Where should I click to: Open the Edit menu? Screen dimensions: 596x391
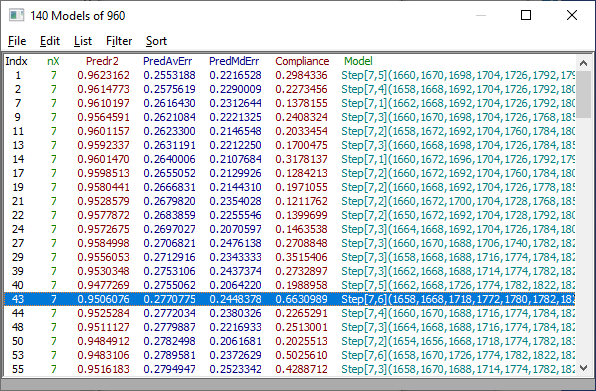[50, 41]
